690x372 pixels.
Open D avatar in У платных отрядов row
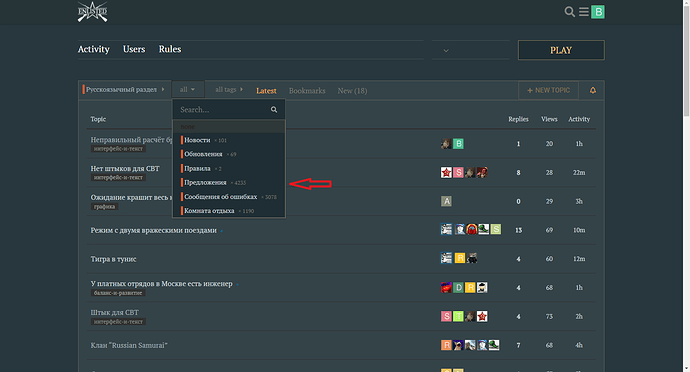coord(458,287)
